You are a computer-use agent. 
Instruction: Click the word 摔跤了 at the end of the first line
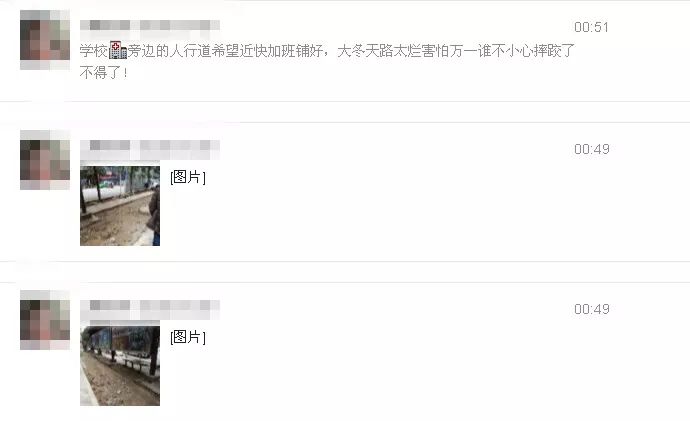tap(554, 51)
